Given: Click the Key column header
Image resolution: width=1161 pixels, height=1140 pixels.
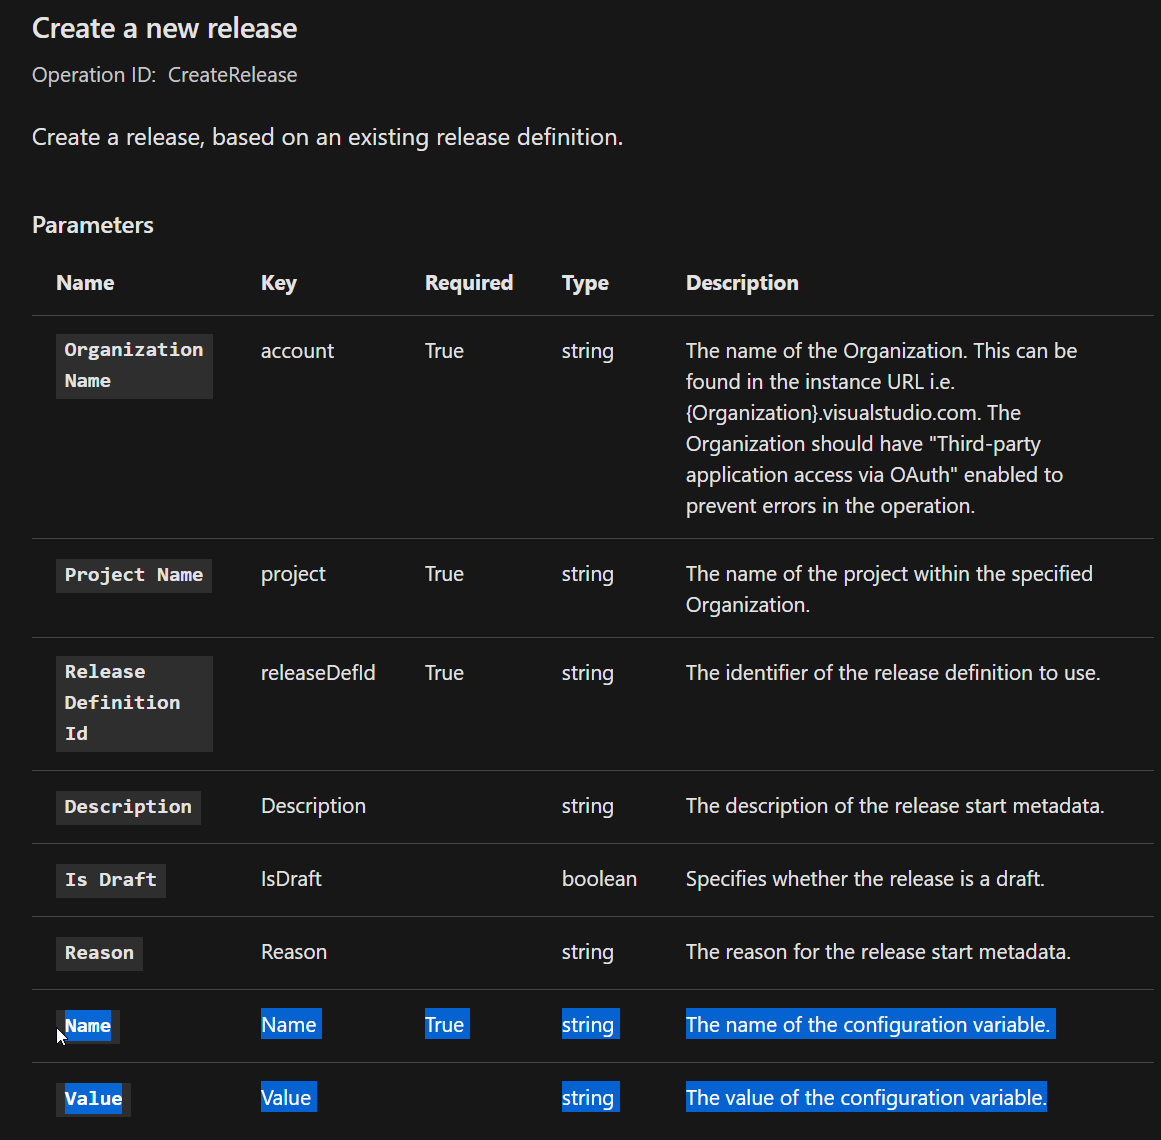Looking at the screenshot, I should (x=278, y=283).
